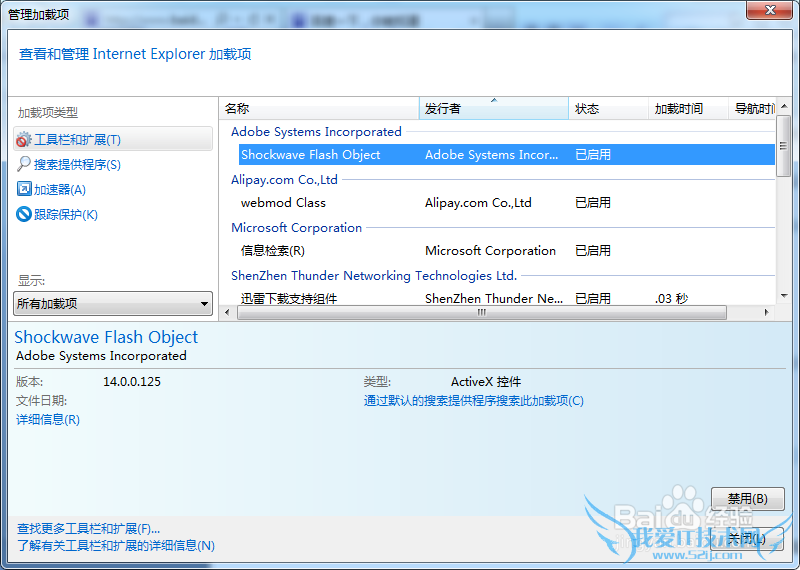Open 了解有关工具栏和扩展的详细信息(N) link

click(116, 546)
